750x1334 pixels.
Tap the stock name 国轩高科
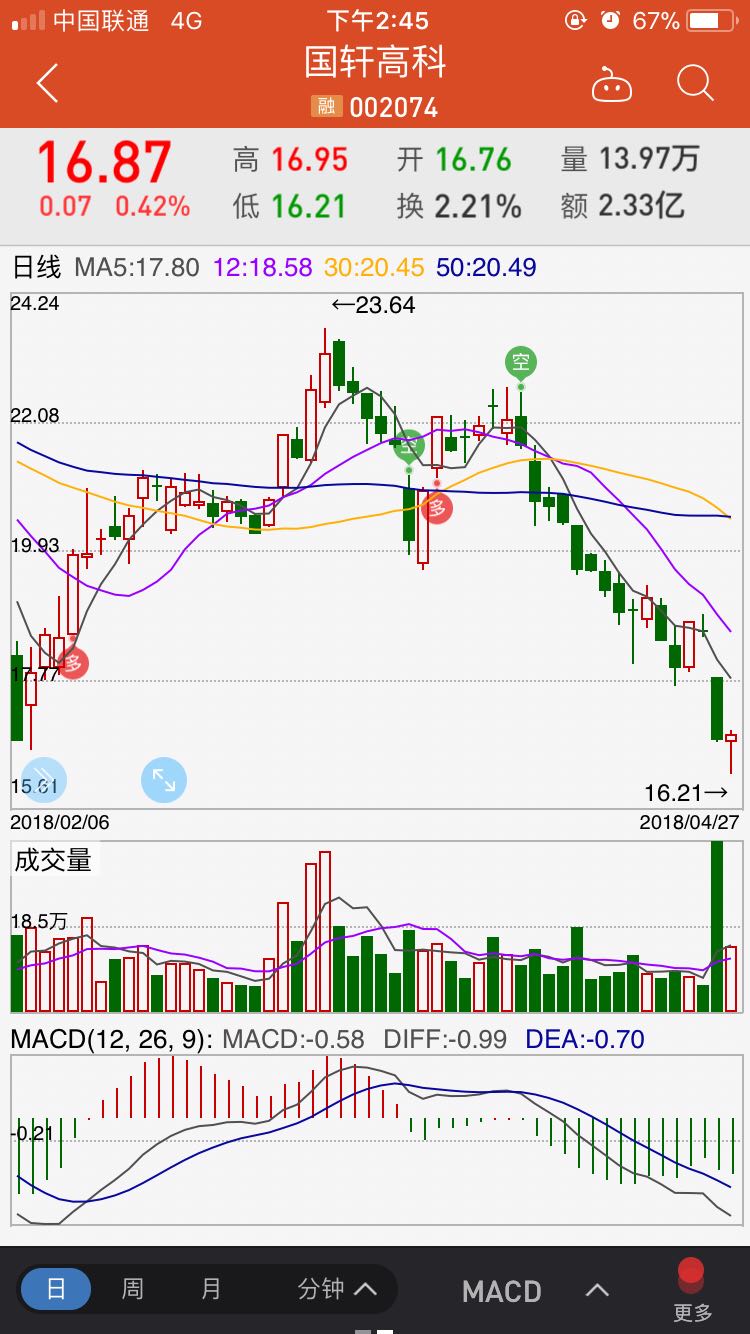tap(375, 62)
